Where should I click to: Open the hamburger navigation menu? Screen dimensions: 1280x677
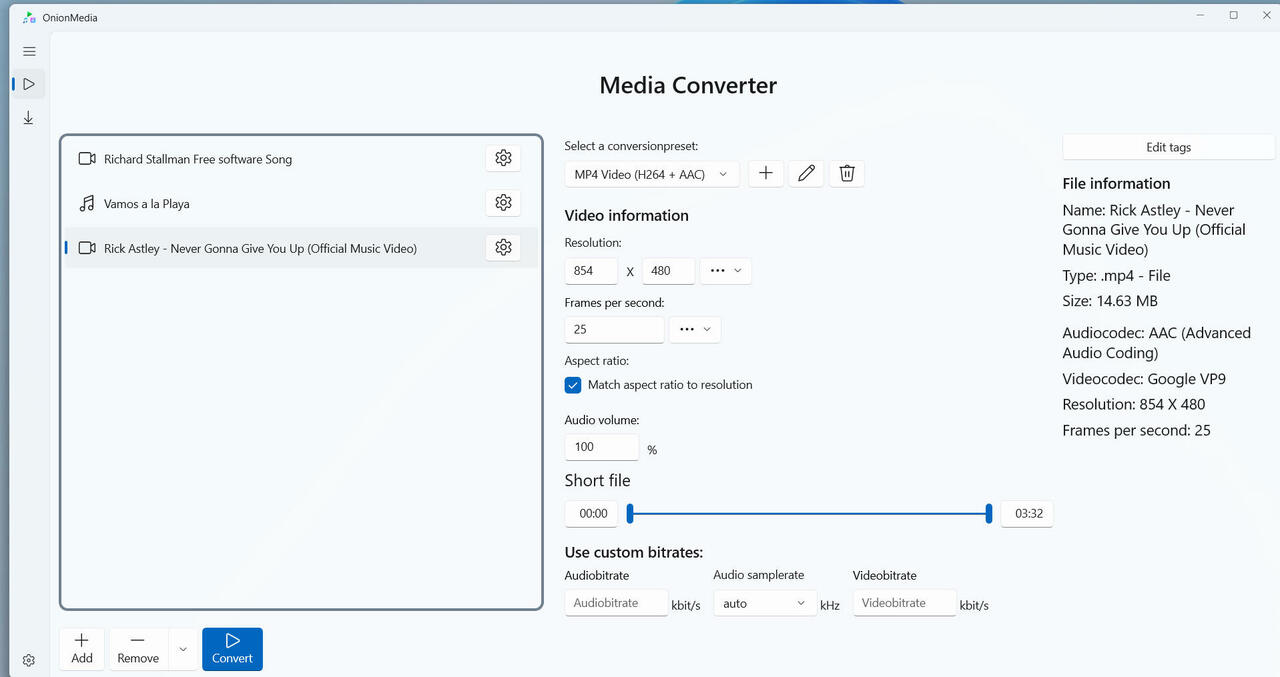(x=29, y=51)
